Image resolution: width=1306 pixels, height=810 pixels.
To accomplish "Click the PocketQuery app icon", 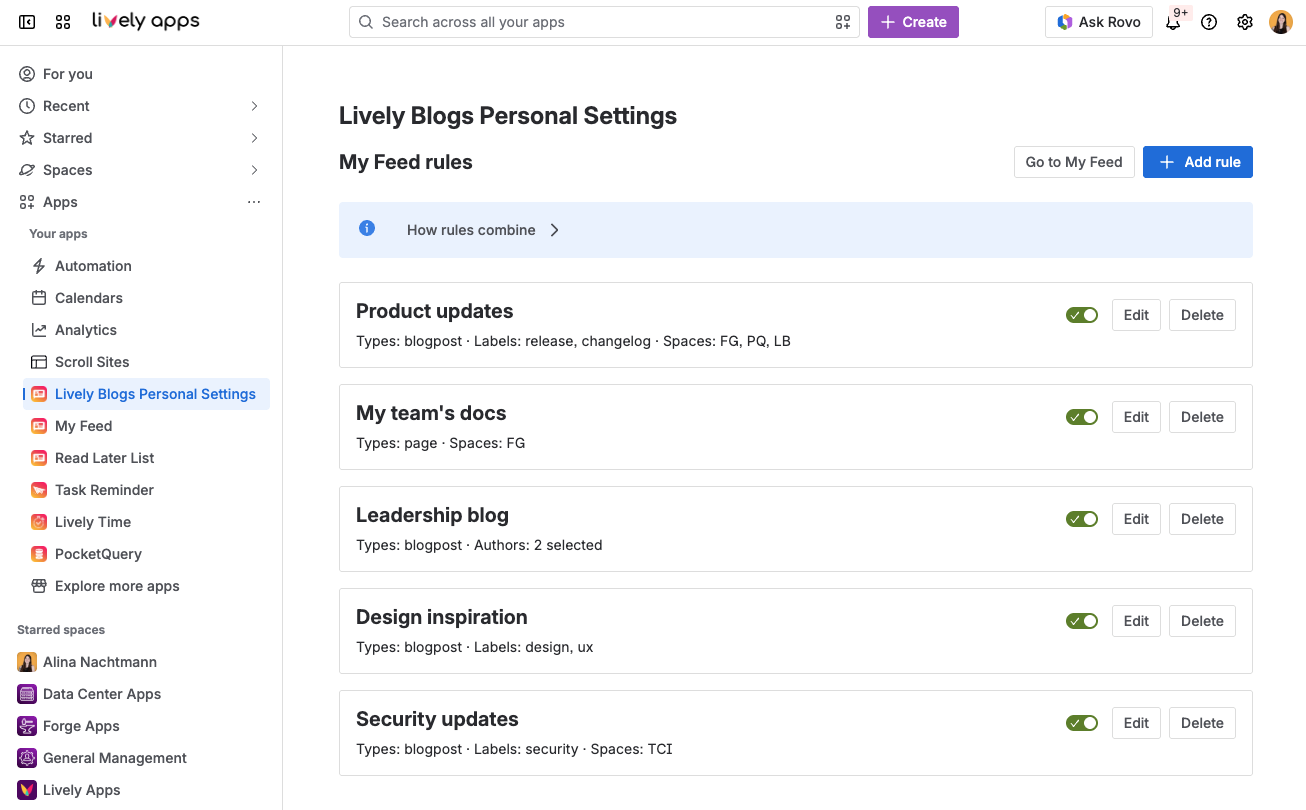I will (x=39, y=554).
